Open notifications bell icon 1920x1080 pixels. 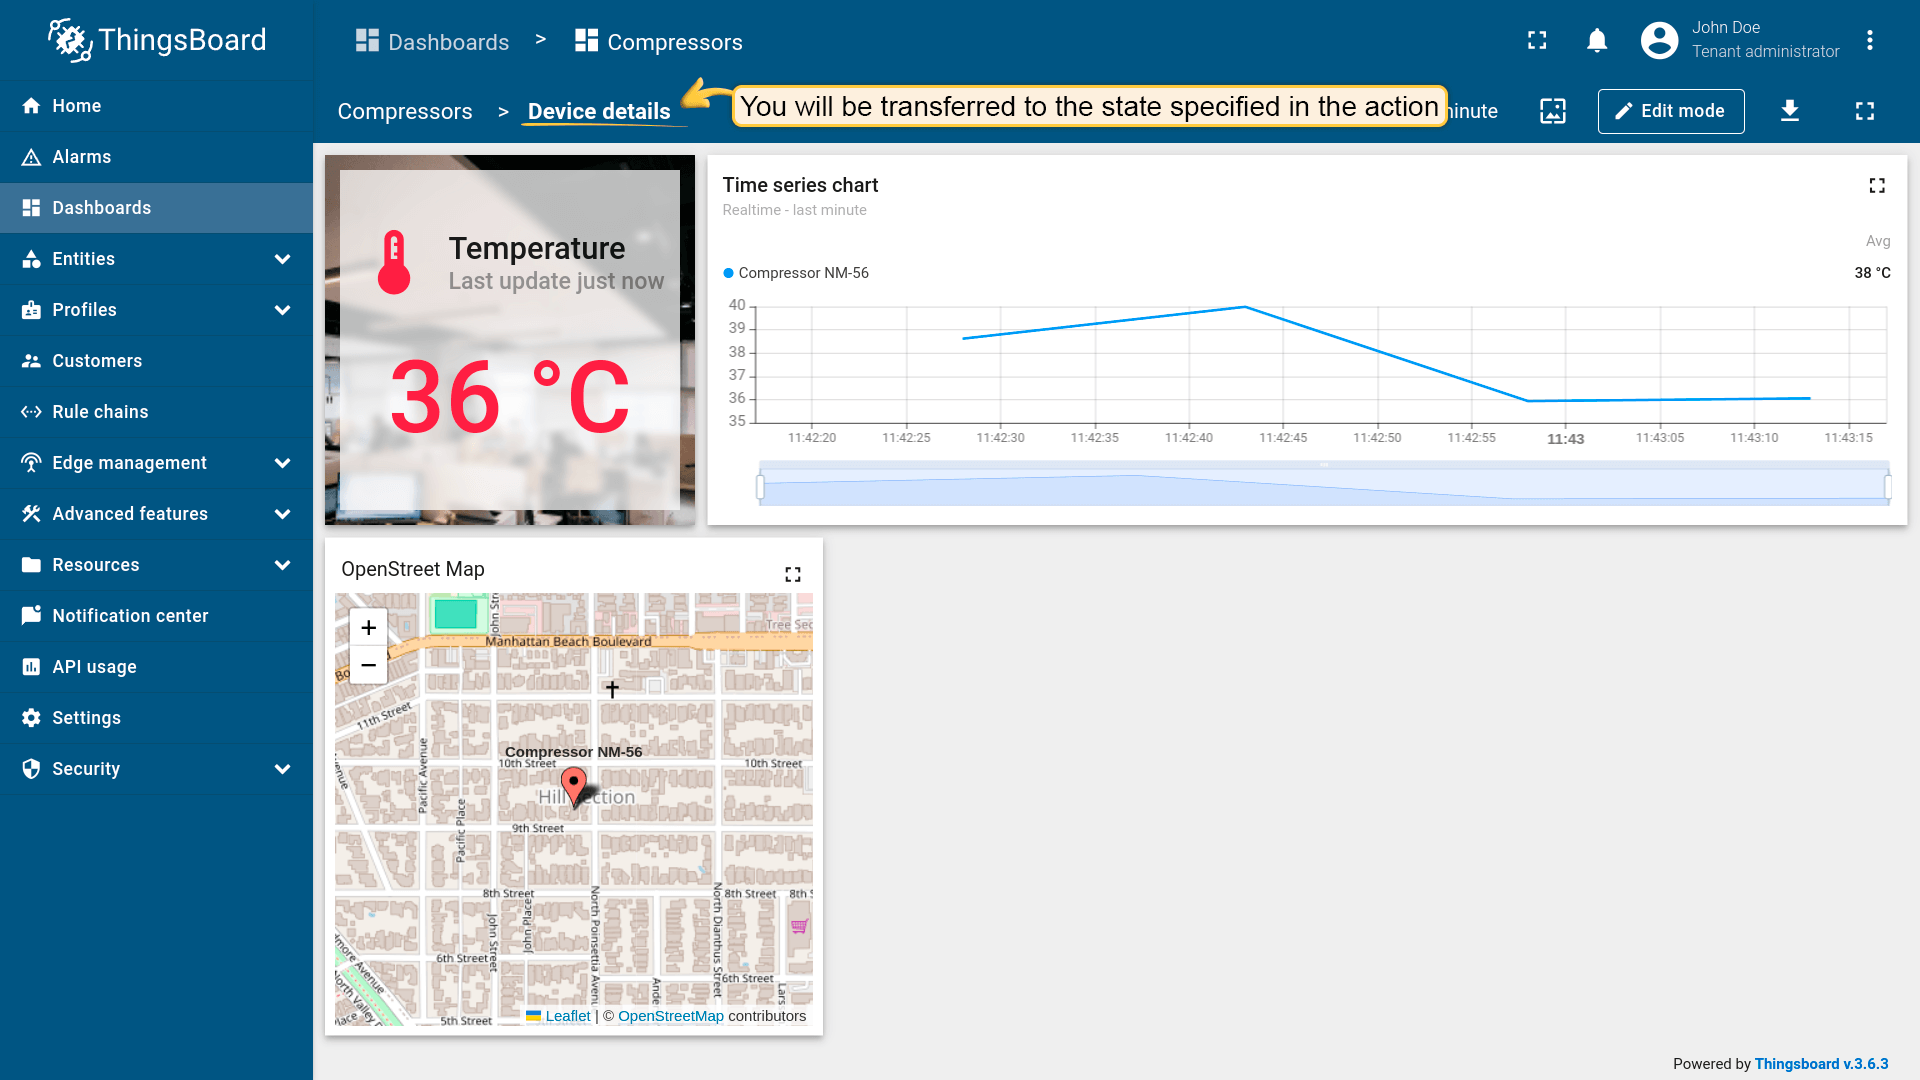click(x=1597, y=41)
